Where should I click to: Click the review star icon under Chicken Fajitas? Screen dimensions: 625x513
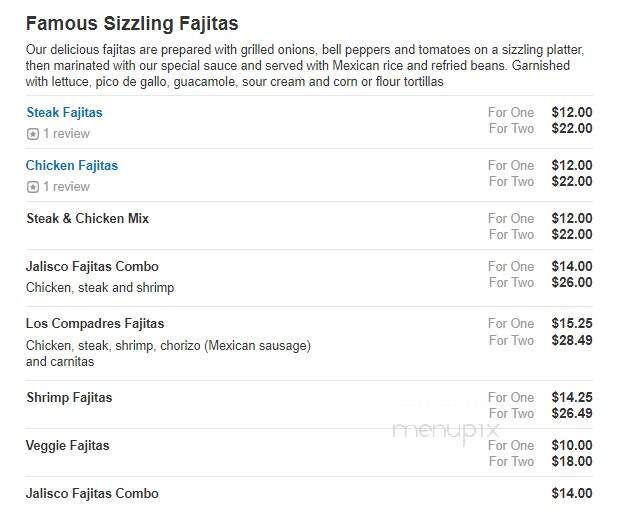point(33,187)
